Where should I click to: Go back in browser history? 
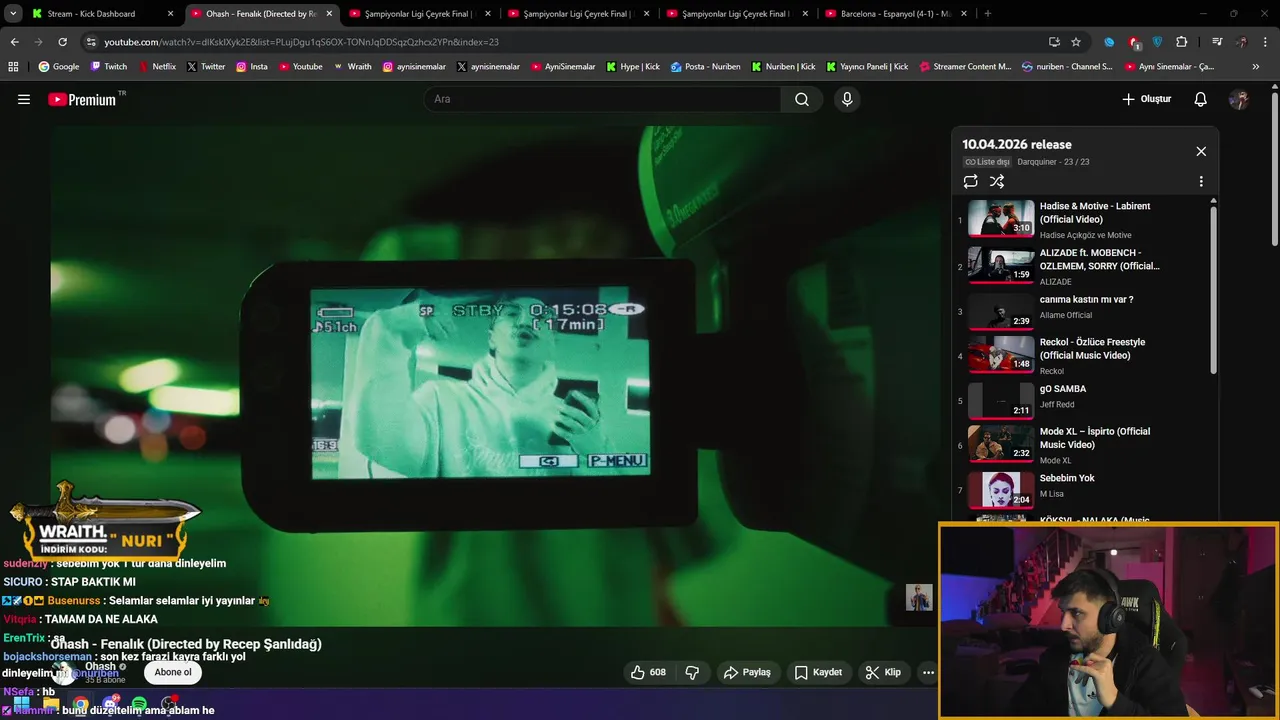tap(14, 42)
